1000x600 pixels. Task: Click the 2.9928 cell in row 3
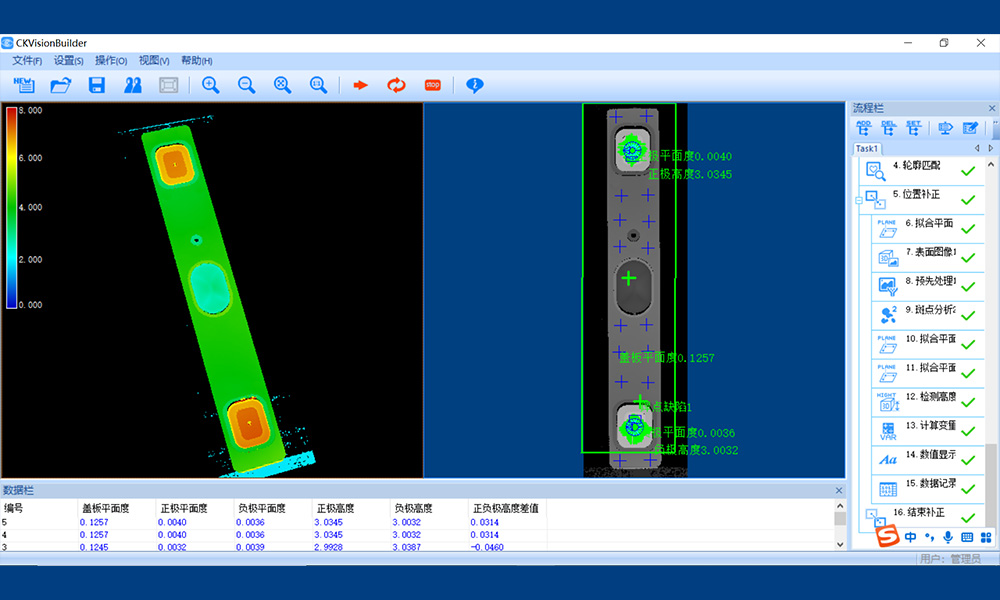[x=328, y=547]
